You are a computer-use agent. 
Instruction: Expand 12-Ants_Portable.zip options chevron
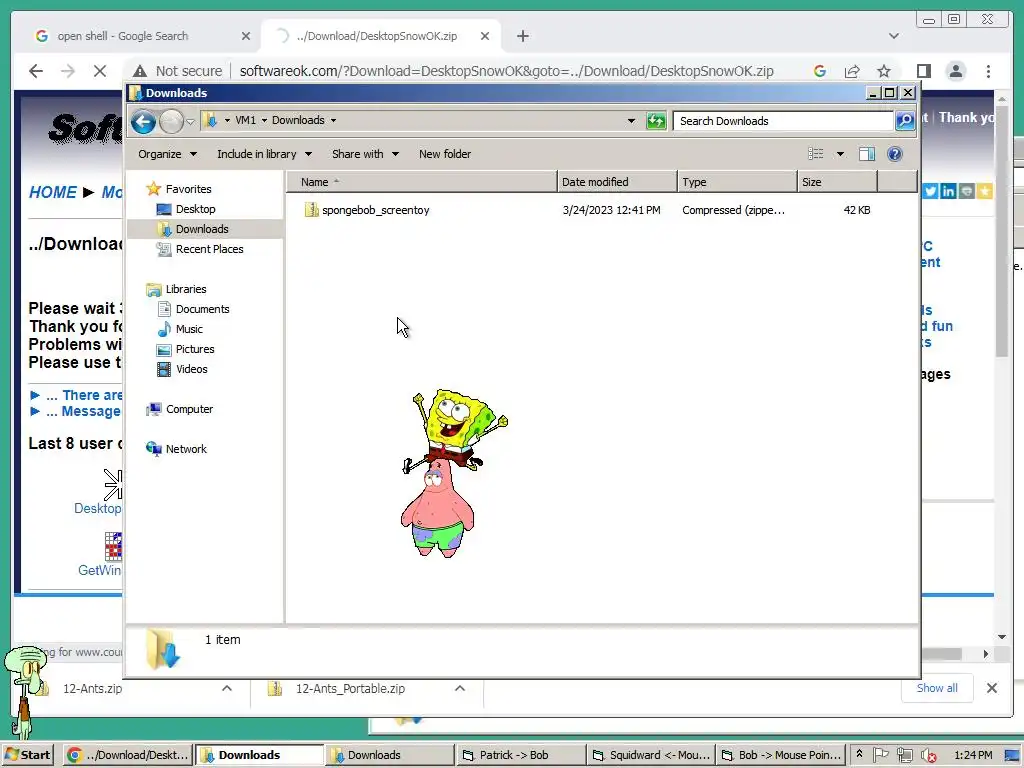click(x=460, y=688)
